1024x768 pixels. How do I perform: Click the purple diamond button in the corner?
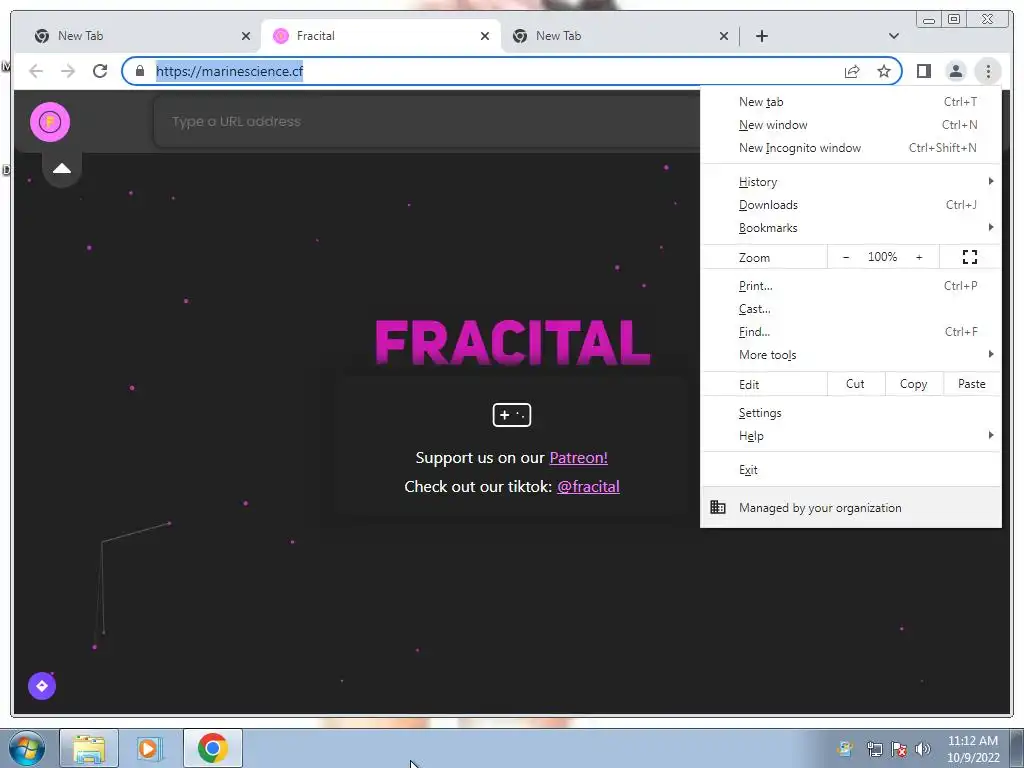(42, 686)
